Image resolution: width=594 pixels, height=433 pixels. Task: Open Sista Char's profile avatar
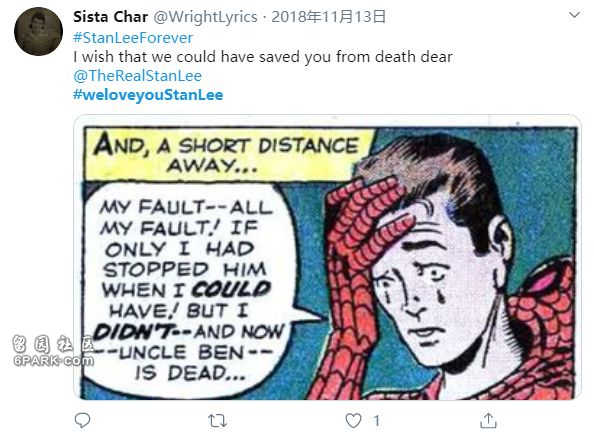[x=38, y=31]
